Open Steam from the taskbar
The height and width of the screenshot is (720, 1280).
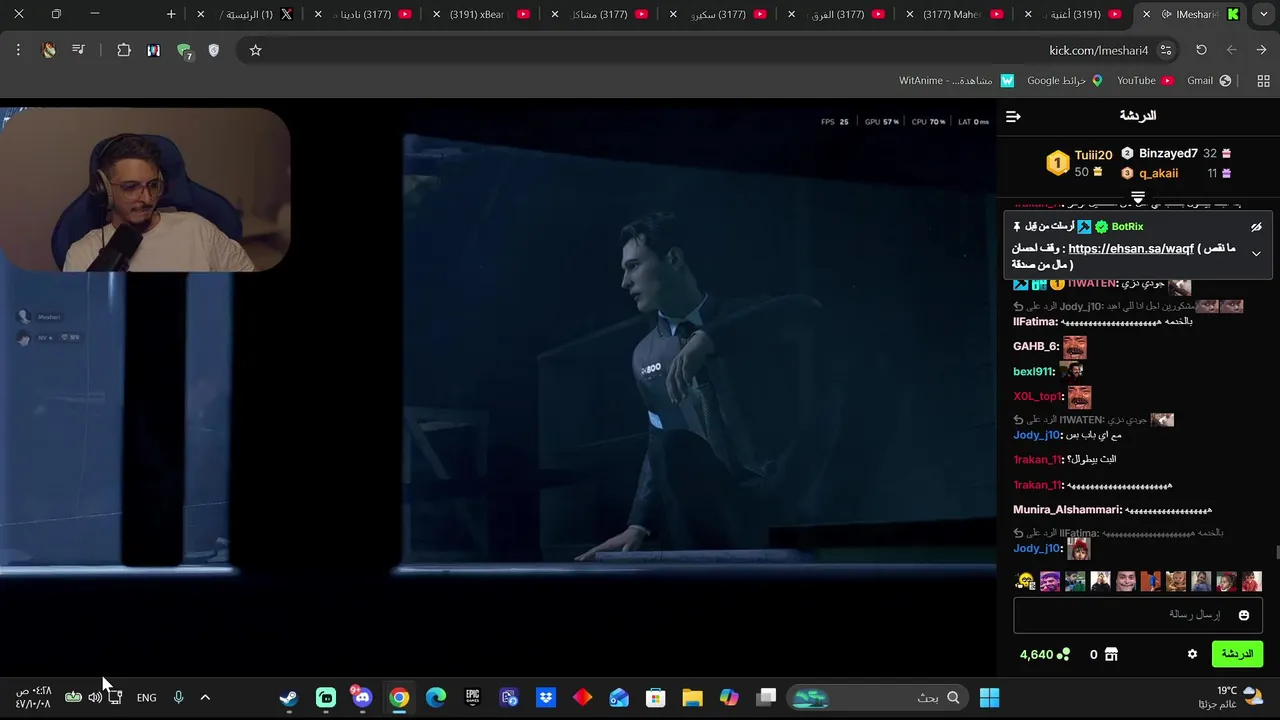pyautogui.click(x=289, y=697)
